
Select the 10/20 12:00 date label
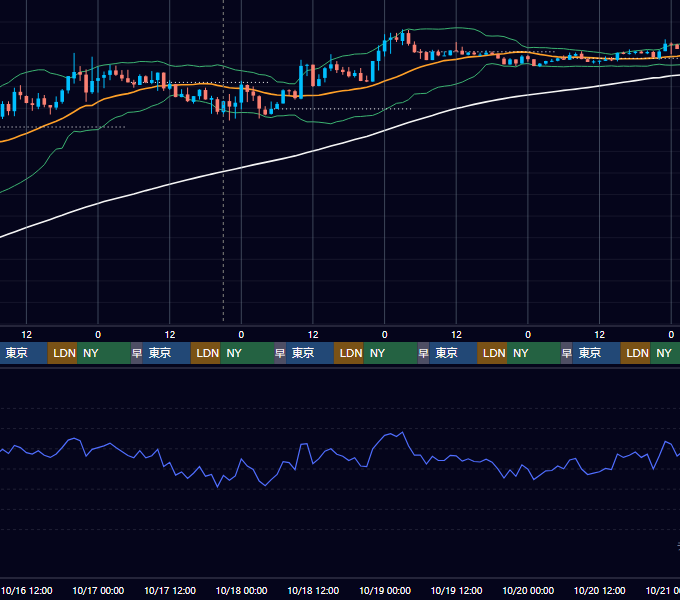600,590
